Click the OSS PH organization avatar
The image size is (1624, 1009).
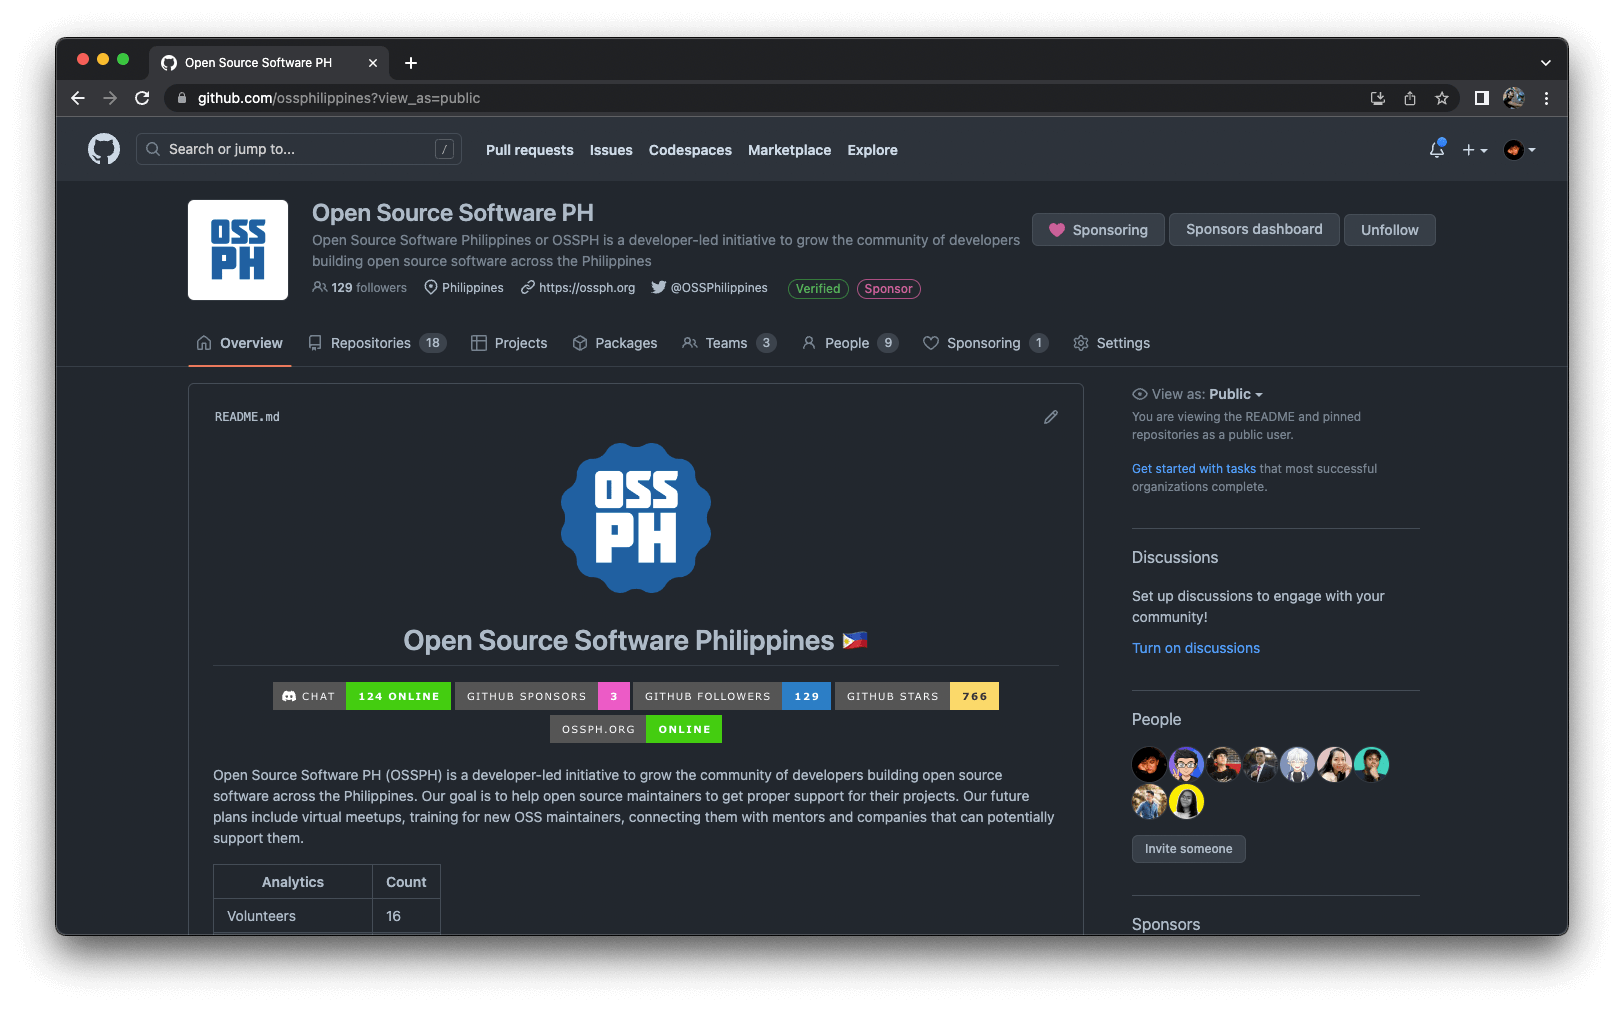pyautogui.click(x=238, y=250)
